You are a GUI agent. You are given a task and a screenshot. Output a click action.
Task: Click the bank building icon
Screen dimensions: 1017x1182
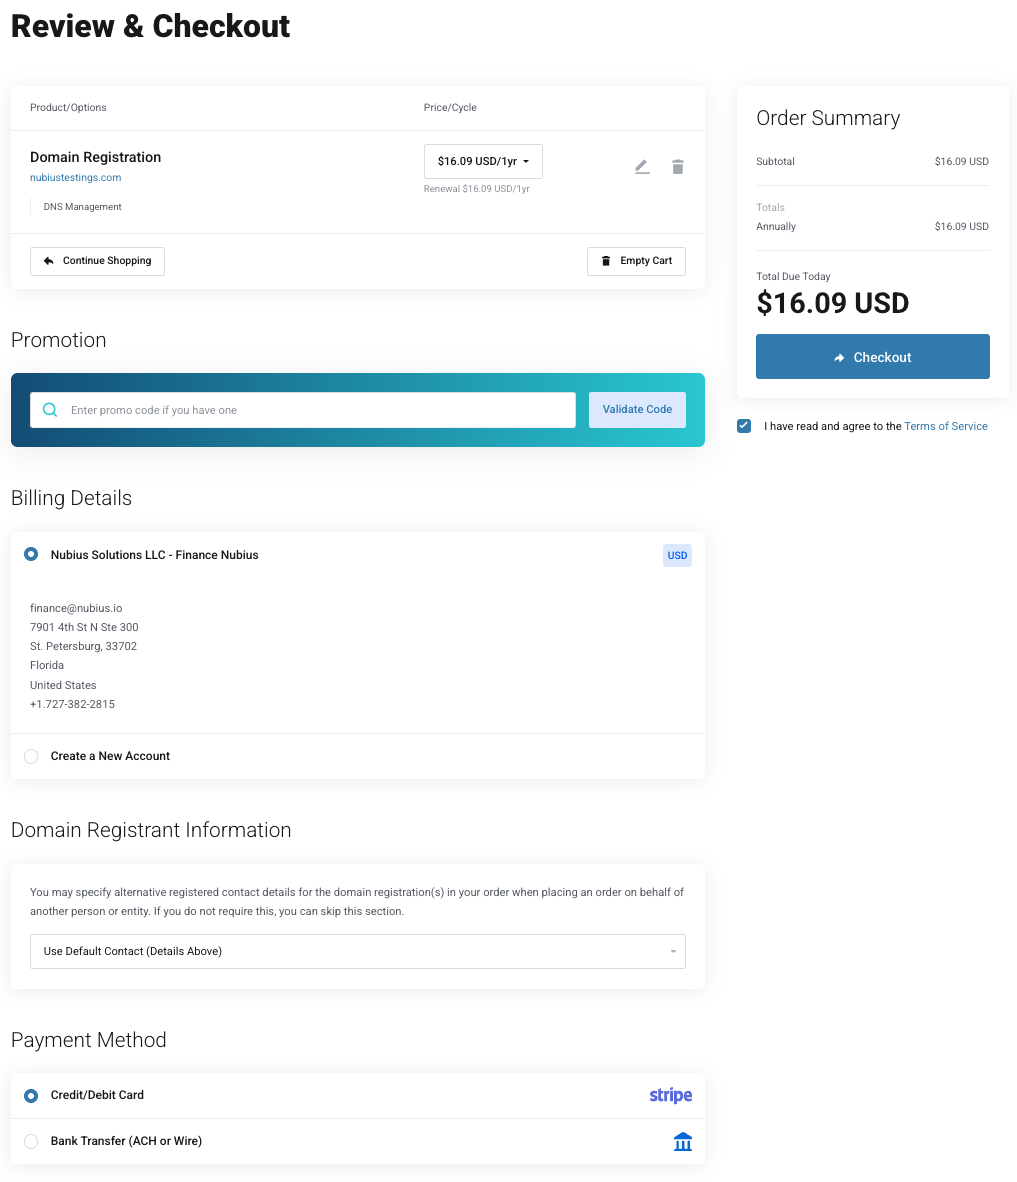pyautogui.click(x=683, y=1142)
